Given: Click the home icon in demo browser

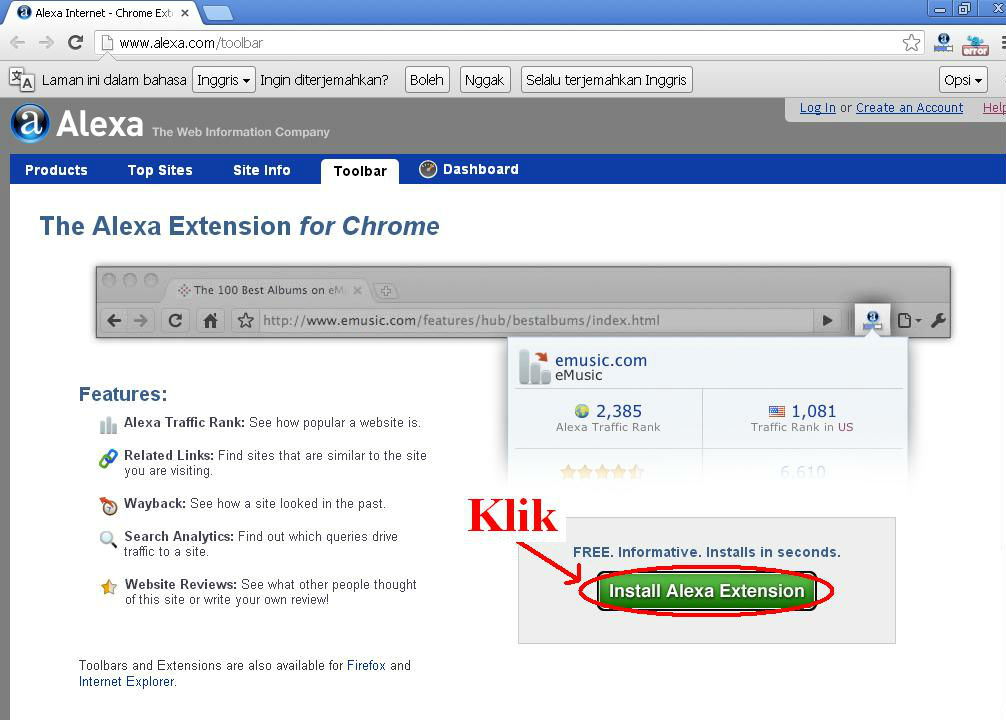Looking at the screenshot, I should point(210,320).
